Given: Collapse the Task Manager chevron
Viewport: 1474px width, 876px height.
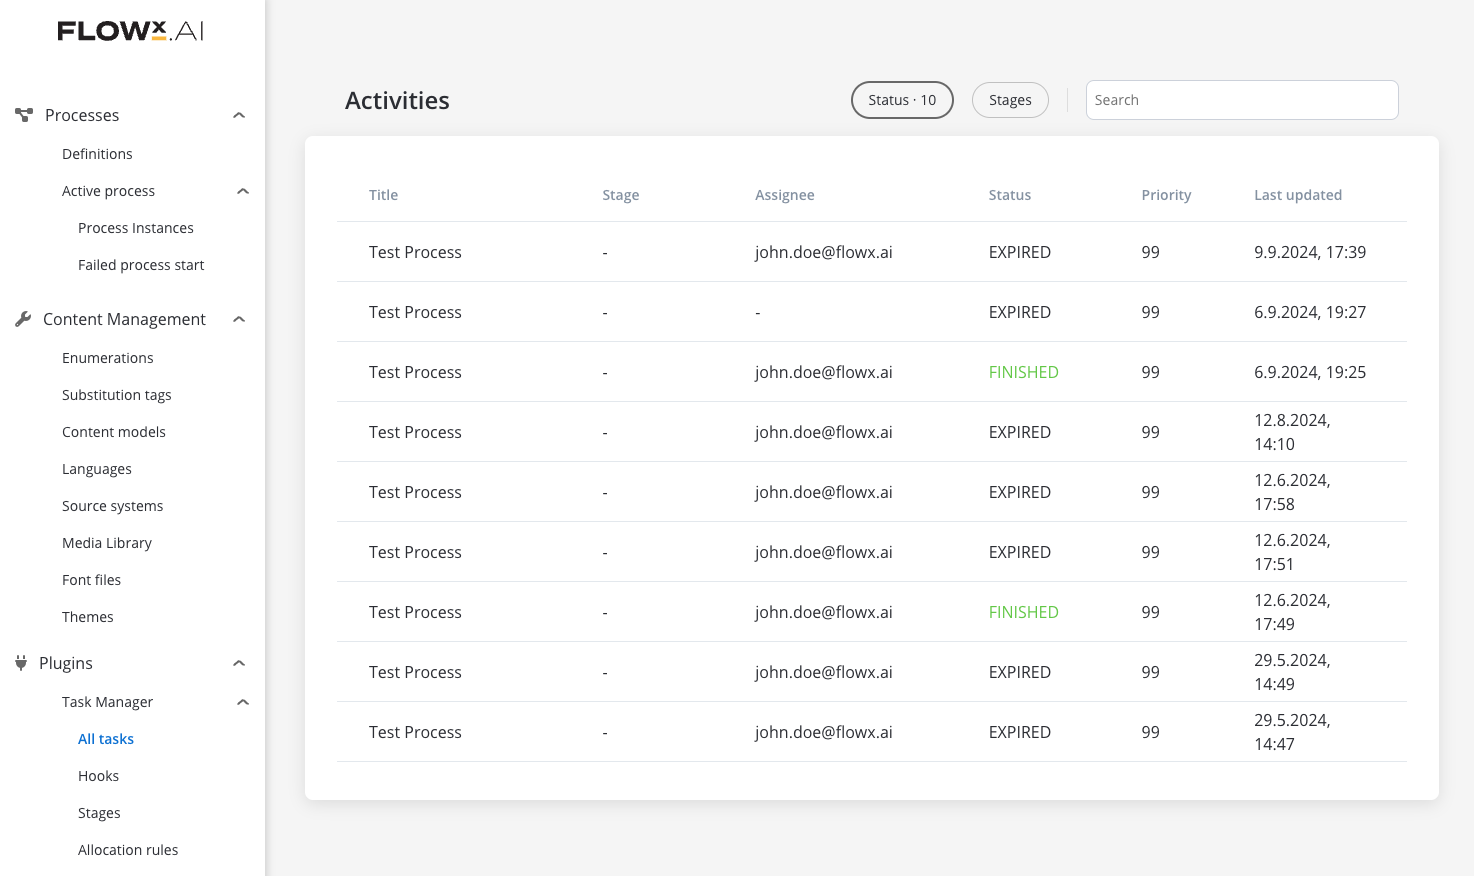Looking at the screenshot, I should click(x=243, y=702).
